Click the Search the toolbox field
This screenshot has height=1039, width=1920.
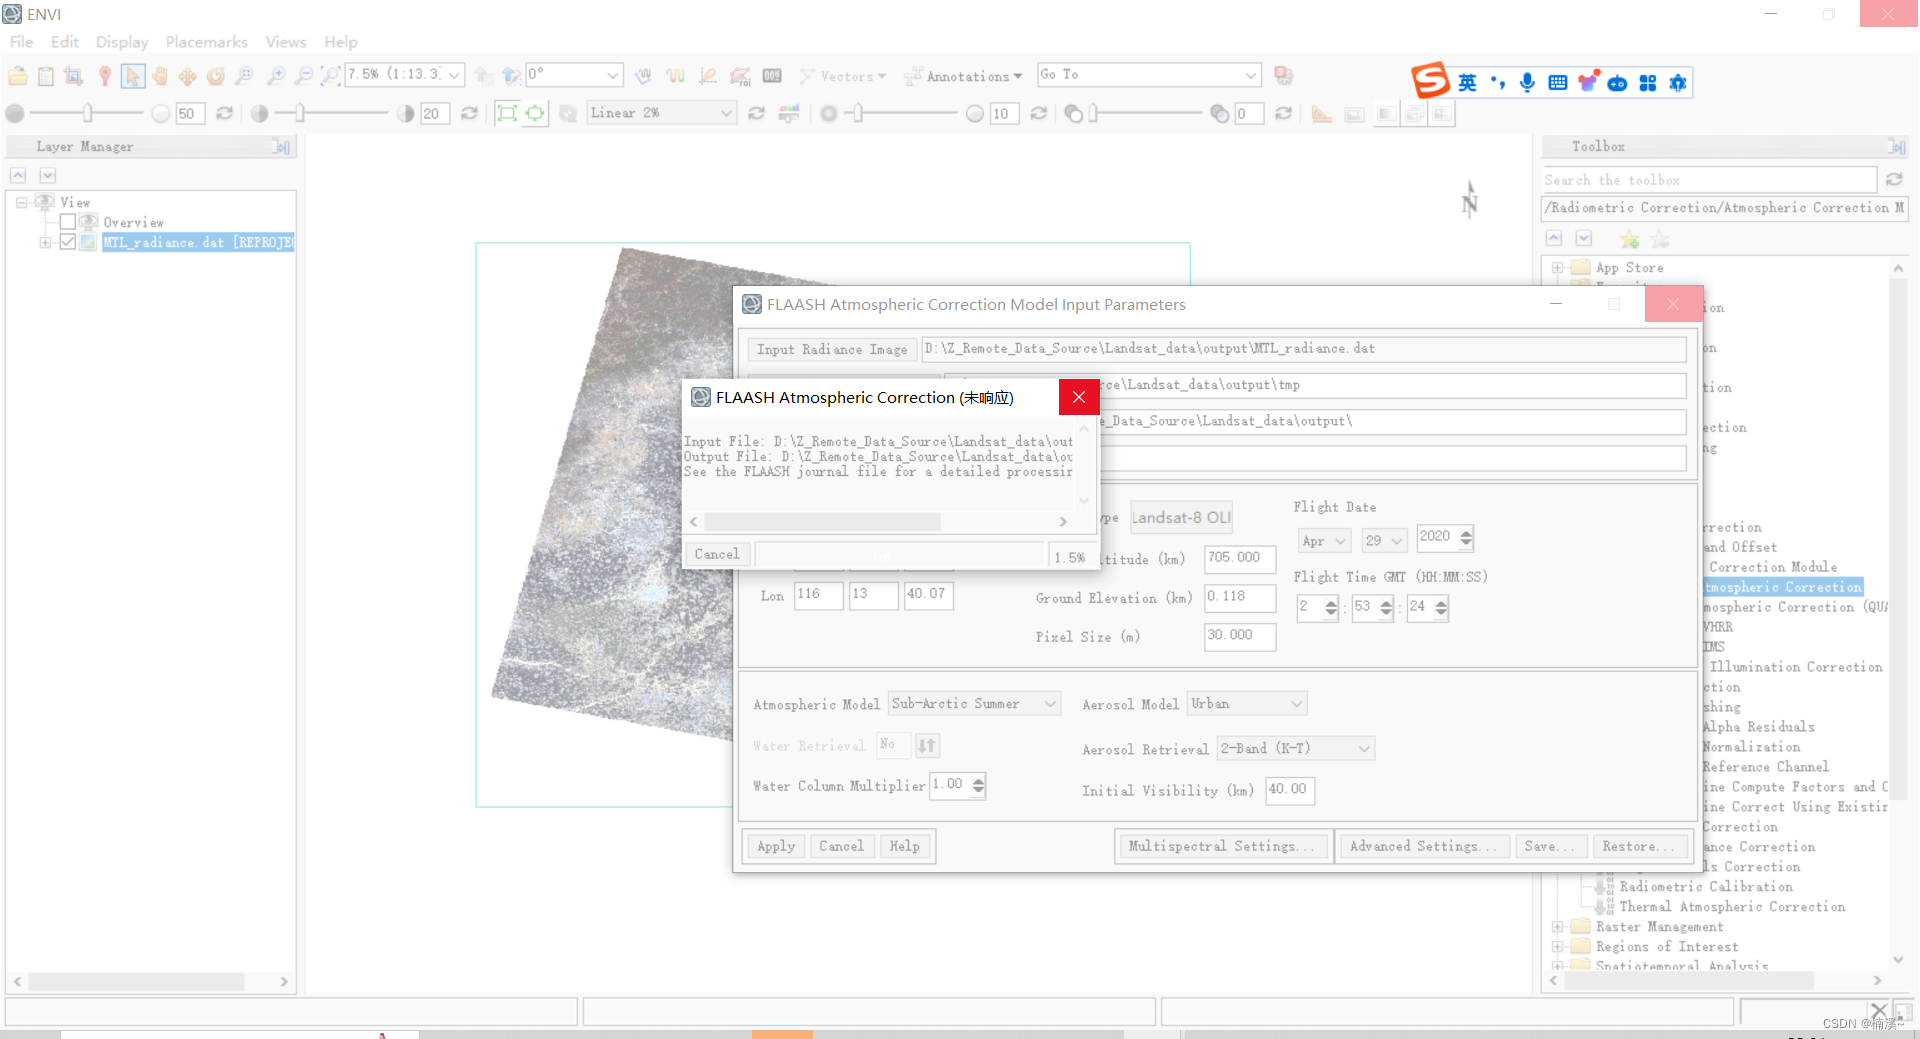pyautogui.click(x=1709, y=180)
